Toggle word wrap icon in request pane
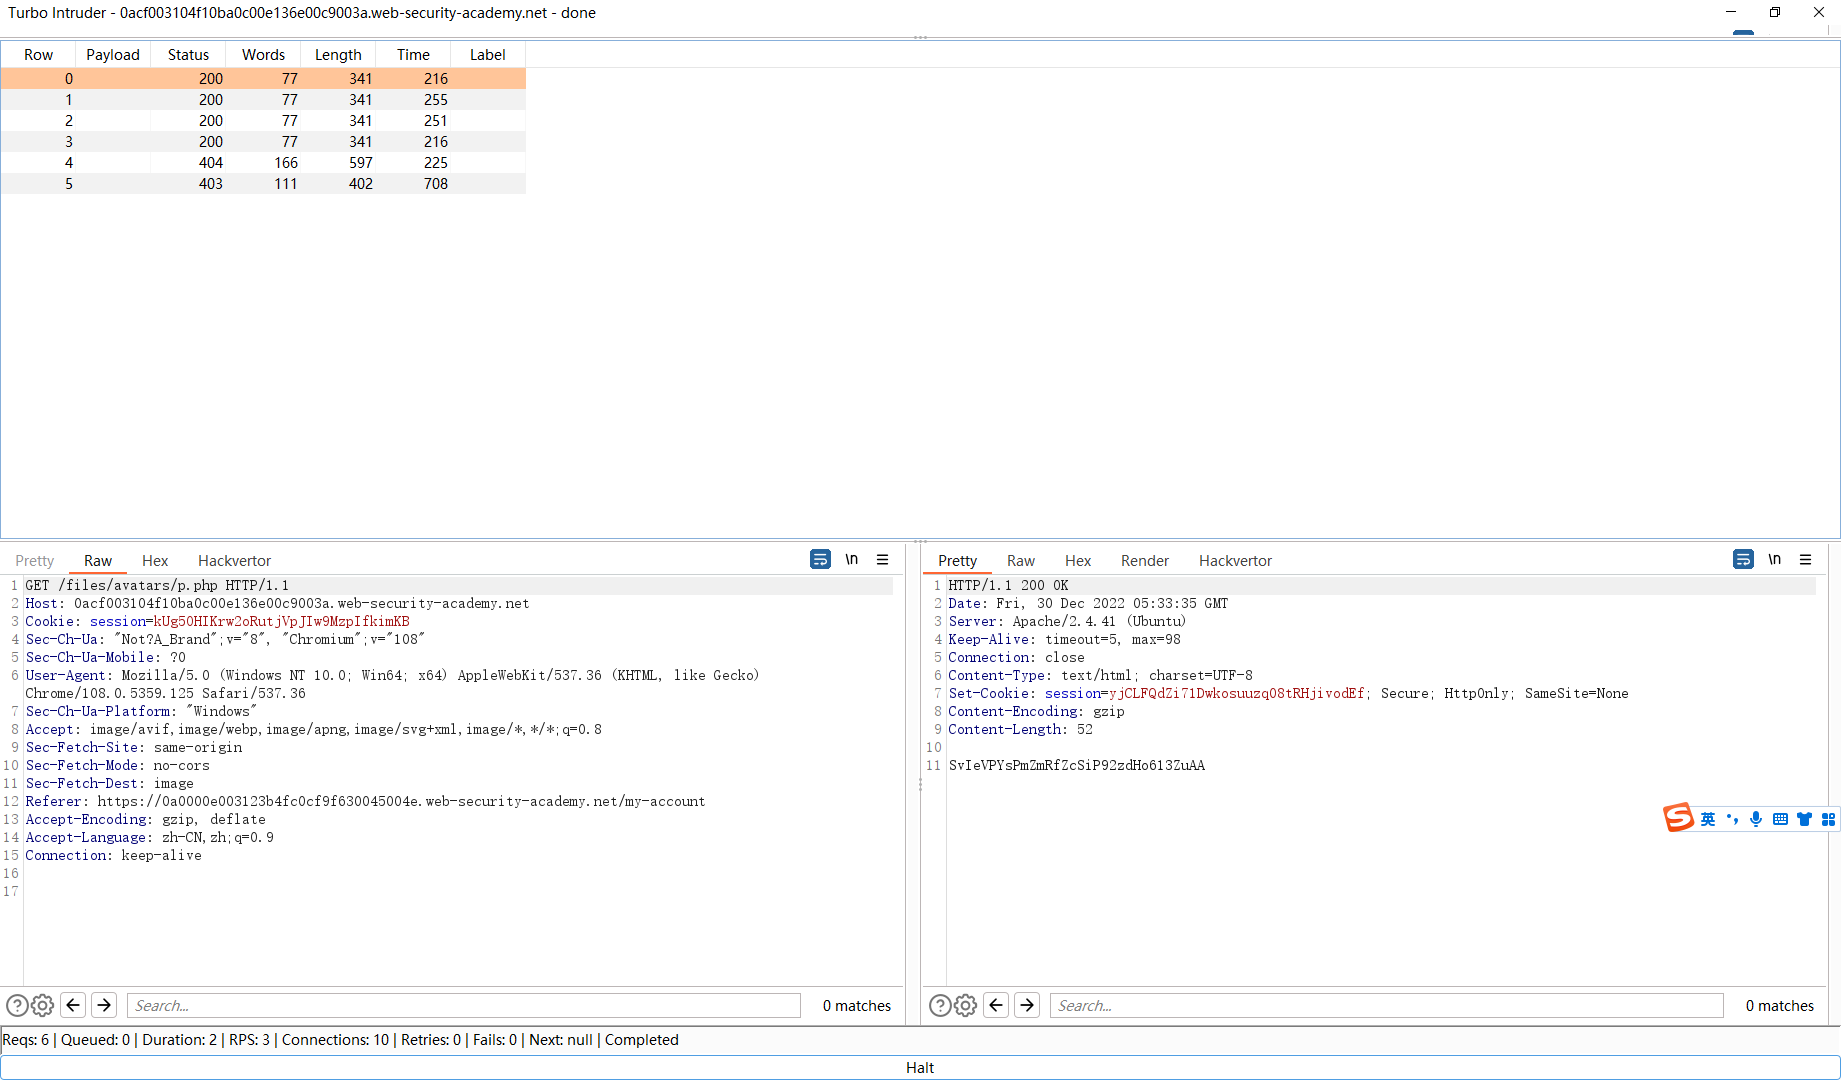This screenshot has width=1841, height=1080. pyautogui.click(x=820, y=559)
